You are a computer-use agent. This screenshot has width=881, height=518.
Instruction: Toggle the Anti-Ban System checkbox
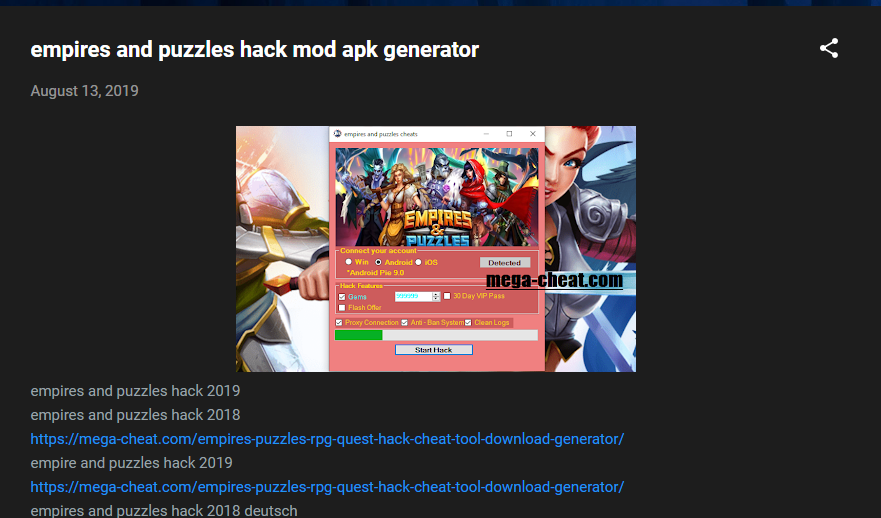click(405, 322)
